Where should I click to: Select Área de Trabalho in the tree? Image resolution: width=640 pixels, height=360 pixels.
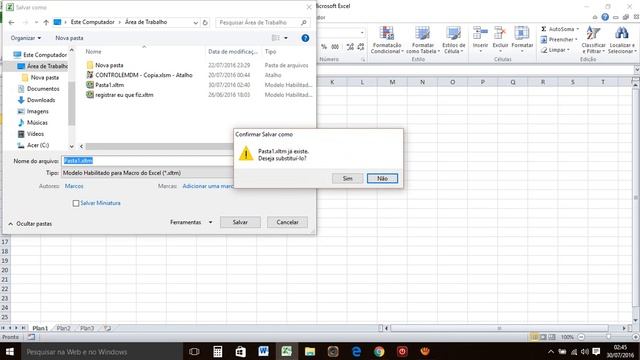coord(43,66)
